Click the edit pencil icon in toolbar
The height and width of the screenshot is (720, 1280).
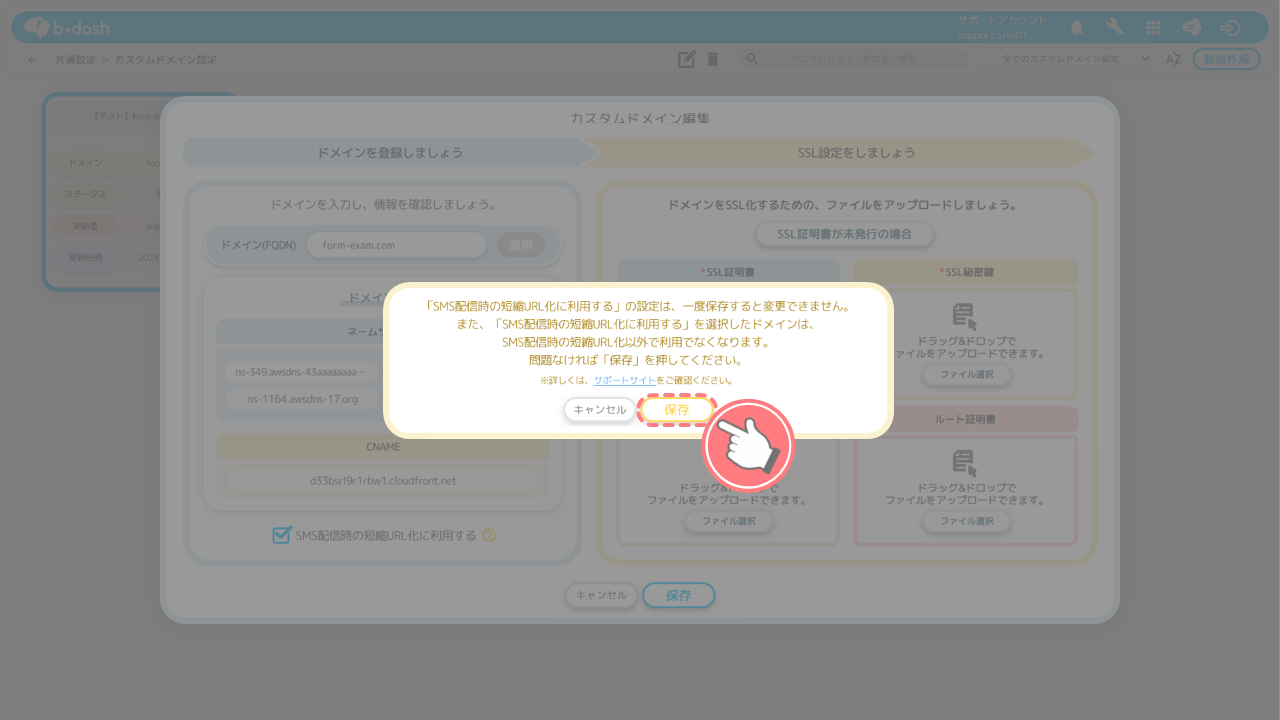tap(686, 59)
